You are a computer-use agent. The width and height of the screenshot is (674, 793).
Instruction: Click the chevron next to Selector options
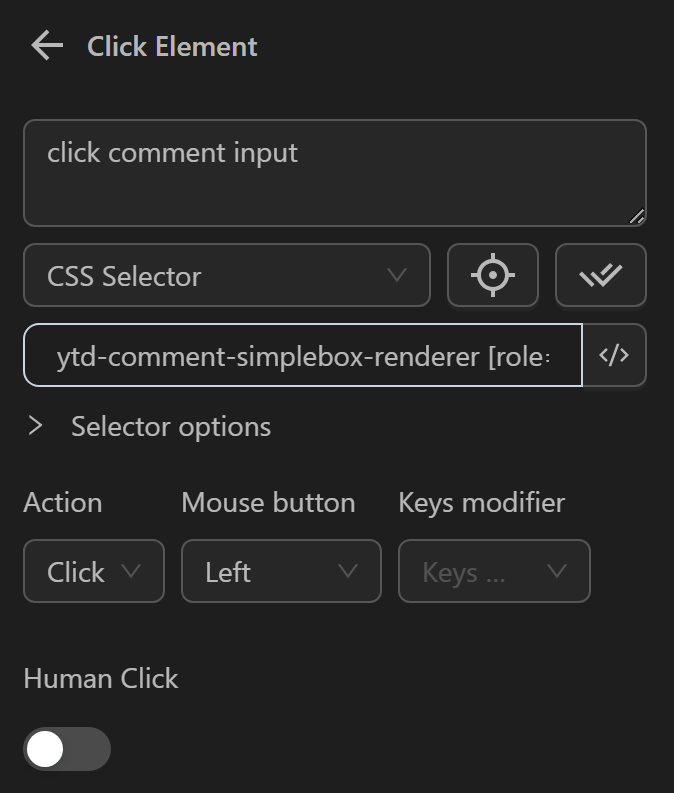36,426
